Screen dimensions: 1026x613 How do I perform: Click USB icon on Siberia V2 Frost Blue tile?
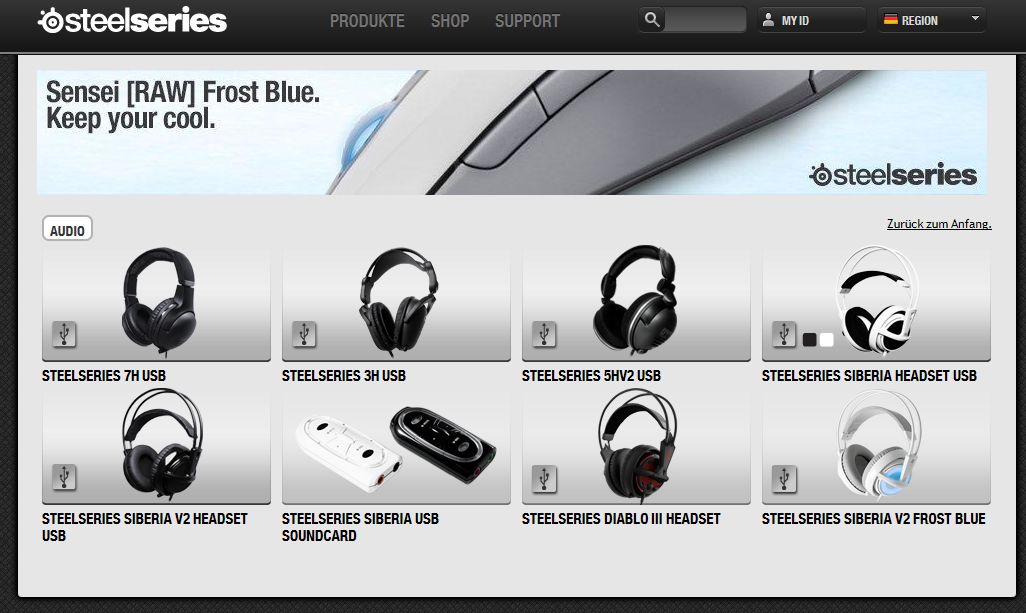pyautogui.click(x=785, y=478)
